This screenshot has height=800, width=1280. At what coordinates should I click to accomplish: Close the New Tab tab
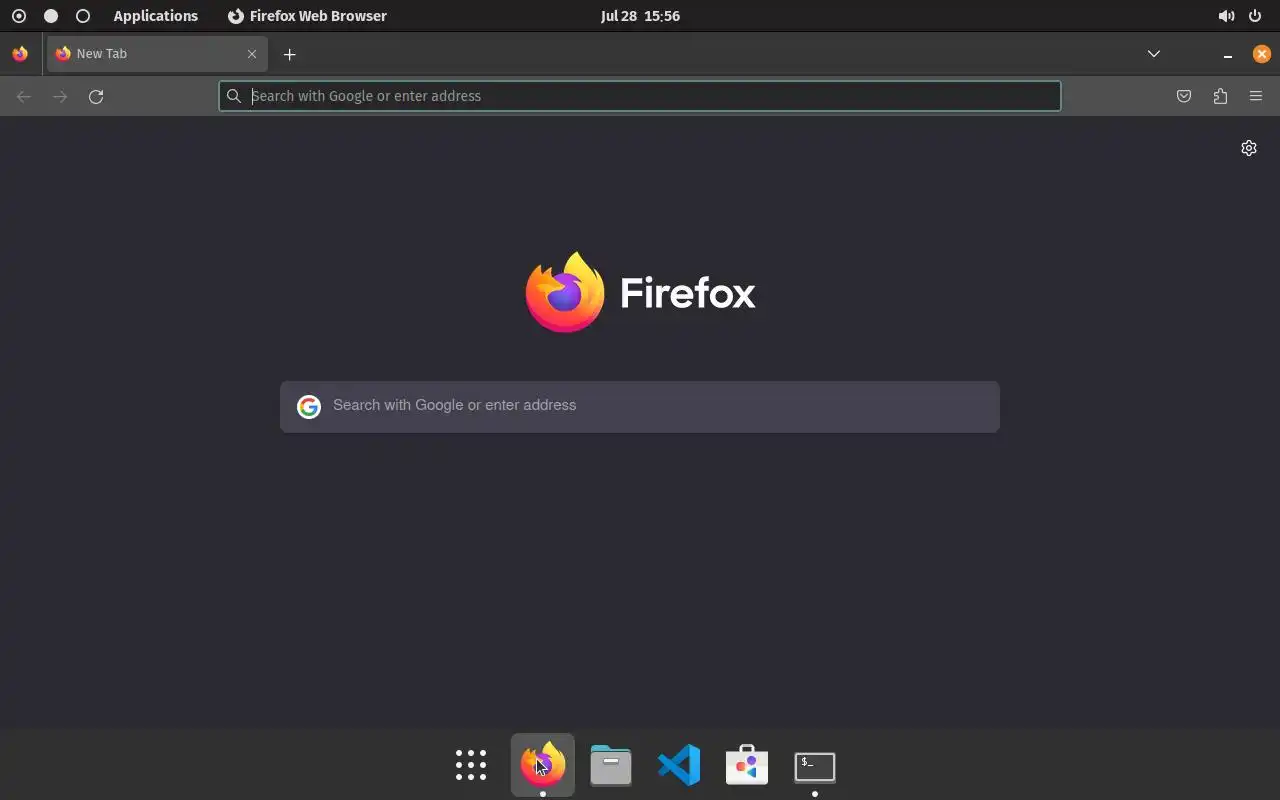tap(252, 54)
